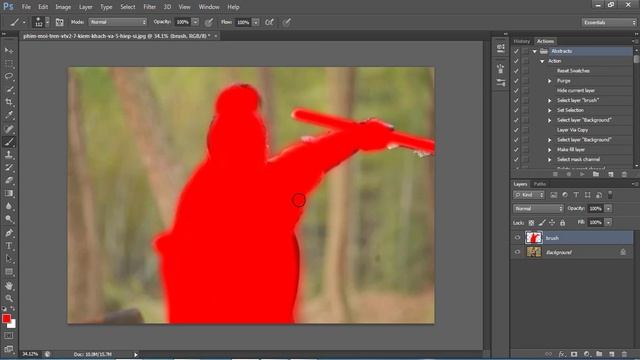Image resolution: width=640 pixels, height=360 pixels.
Task: Click the zoom percentage field in status bar
Action: [x=30, y=354]
